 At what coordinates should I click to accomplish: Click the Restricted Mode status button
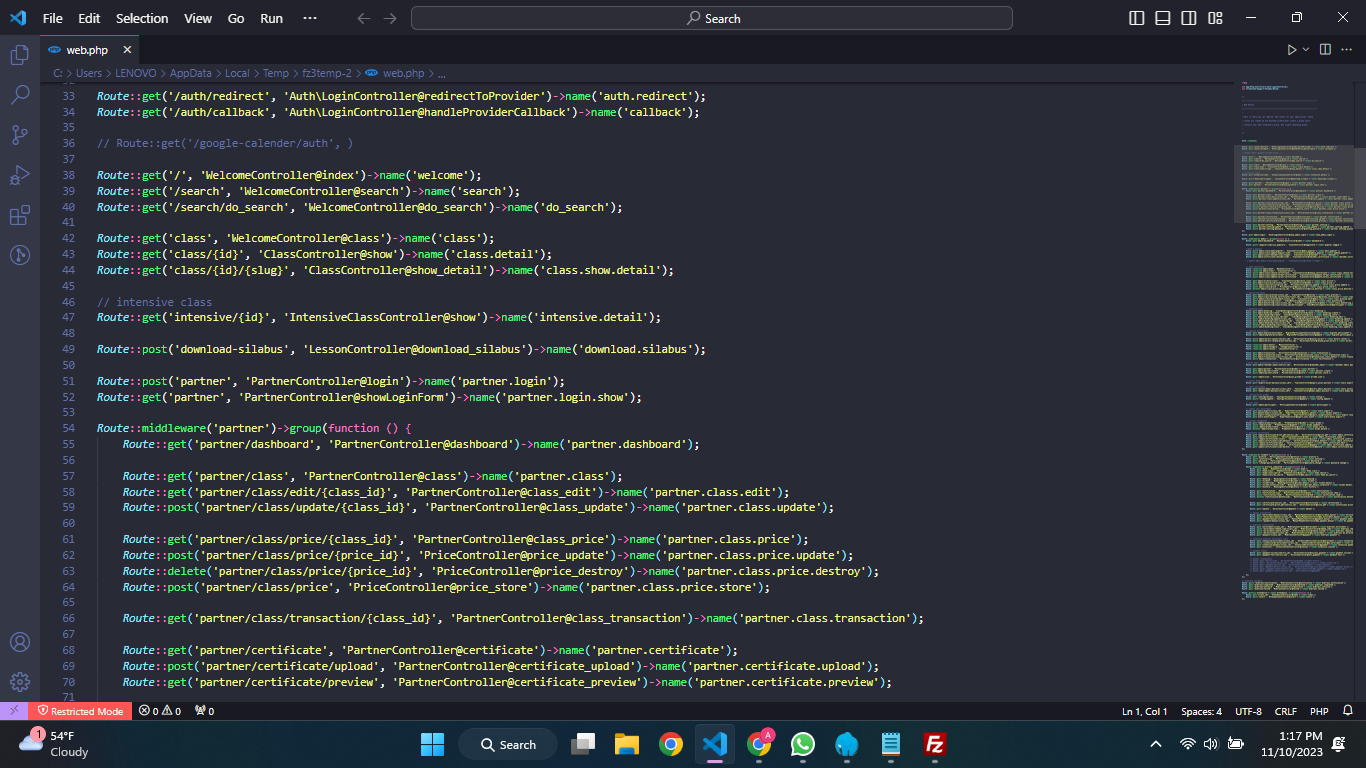(x=79, y=711)
